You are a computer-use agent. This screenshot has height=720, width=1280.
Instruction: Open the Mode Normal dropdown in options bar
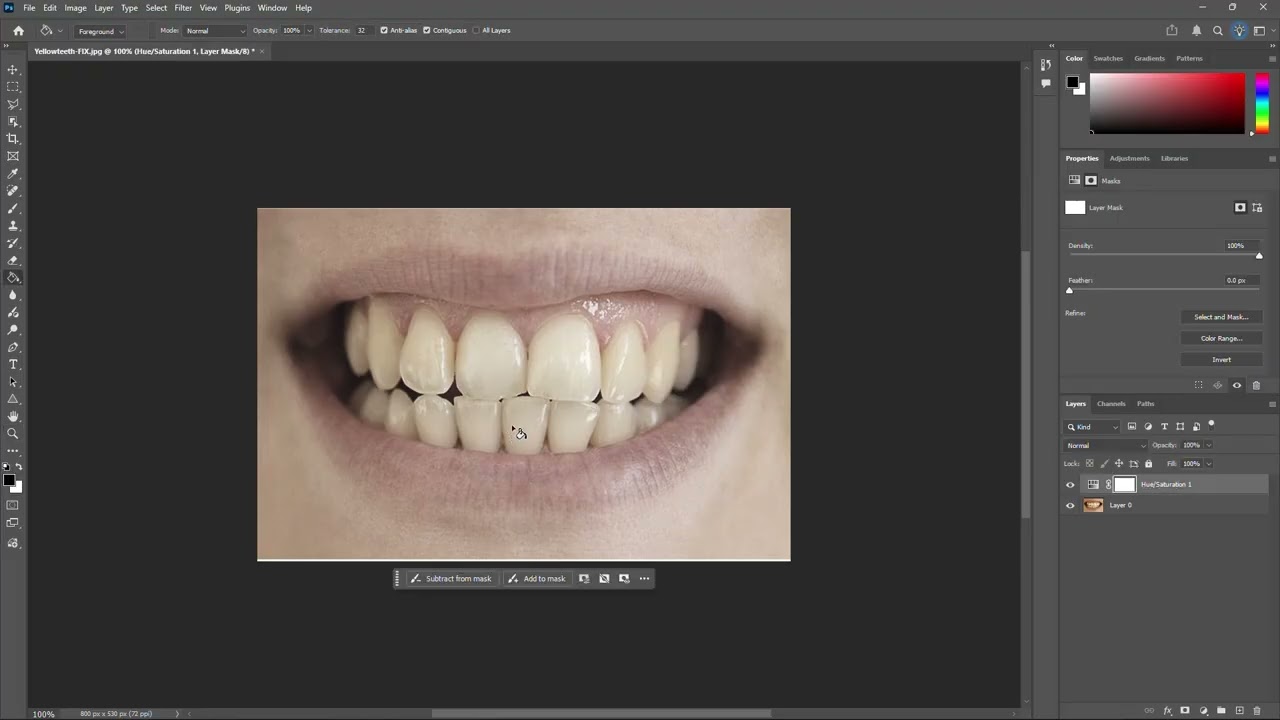214,31
